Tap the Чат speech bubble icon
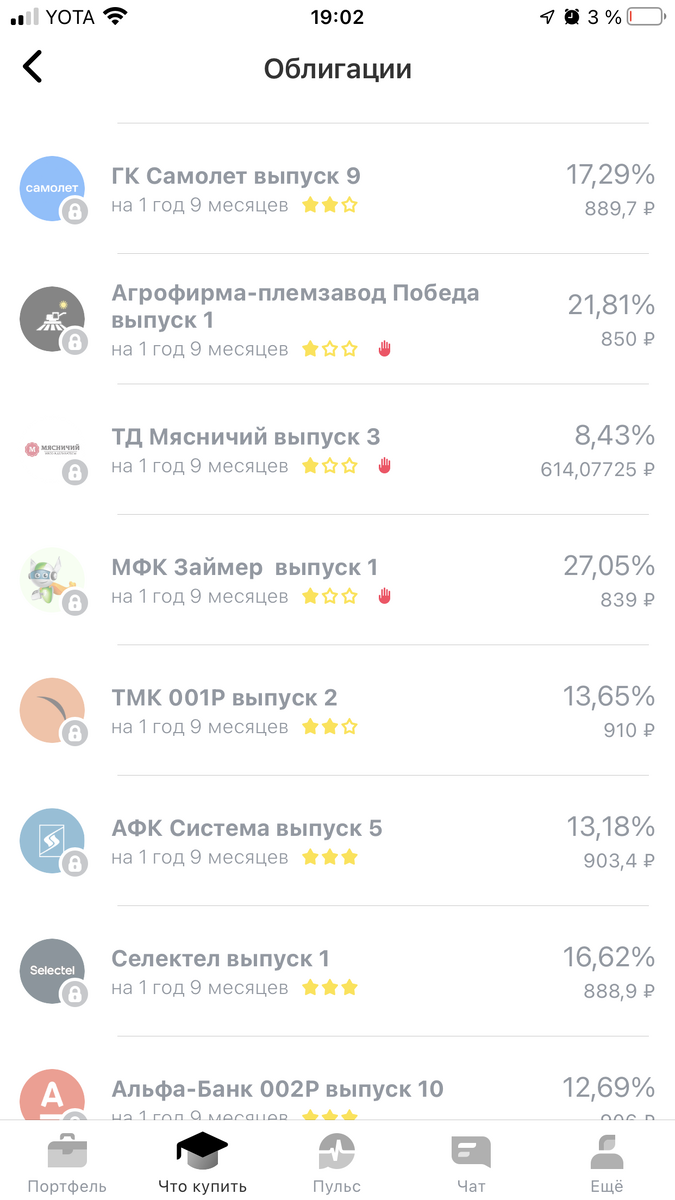This screenshot has width=675, height=1200. click(471, 1150)
